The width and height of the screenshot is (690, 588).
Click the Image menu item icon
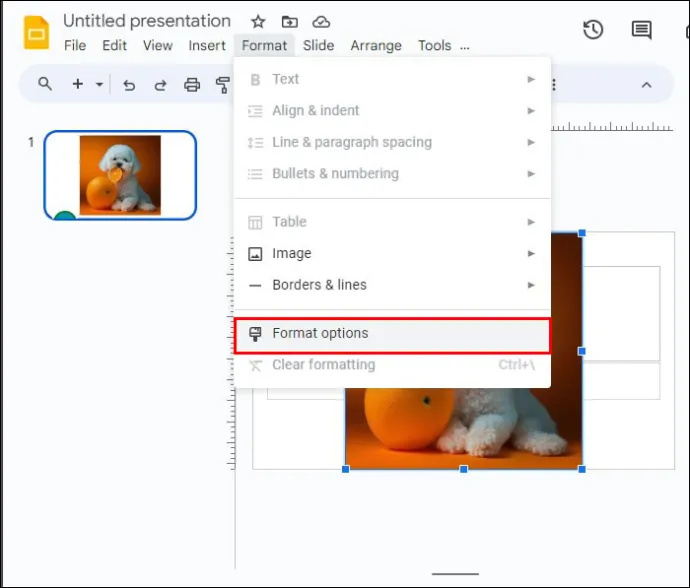click(255, 254)
